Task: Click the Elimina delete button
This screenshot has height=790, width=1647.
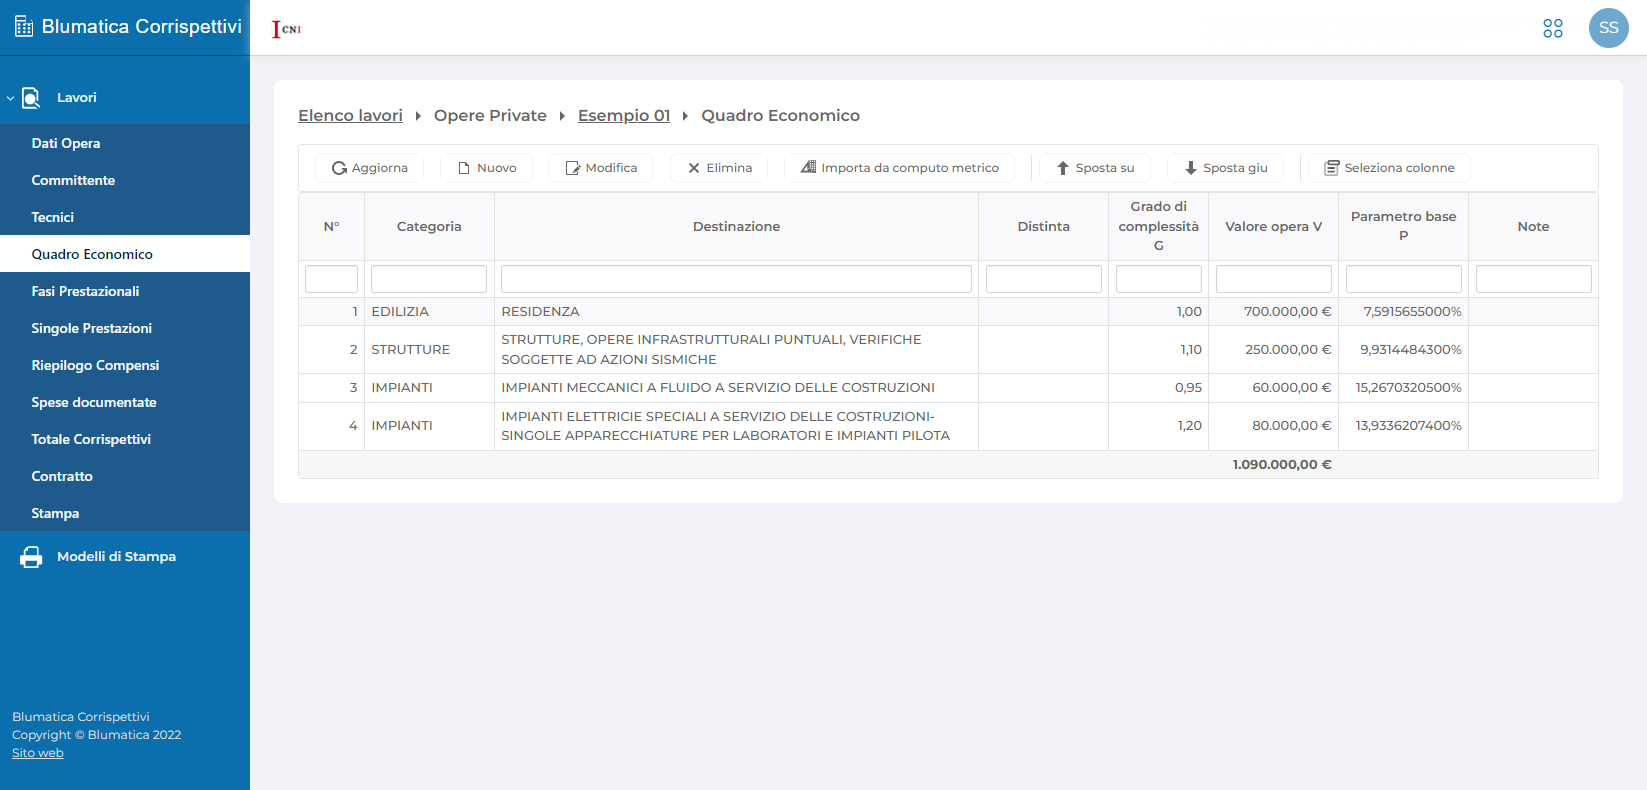Action: pos(719,168)
